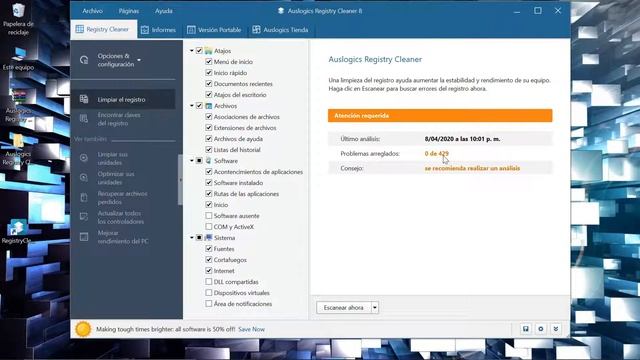Screen dimensions: 640x360
Task: Open Escanear ahora dropdown arrow
Action: coord(375,307)
